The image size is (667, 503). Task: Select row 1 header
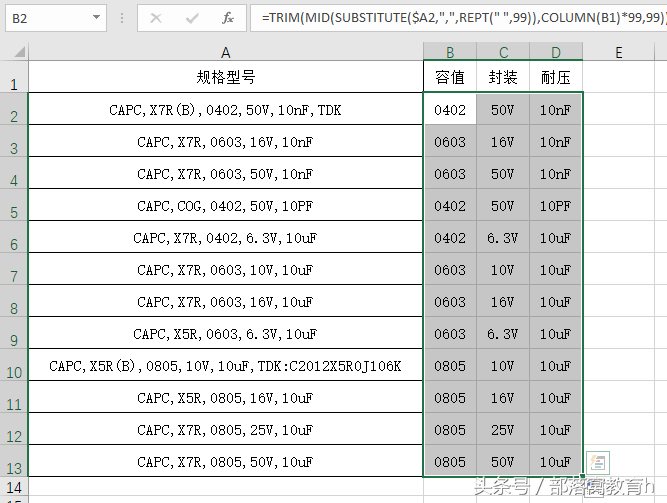pos(14,77)
